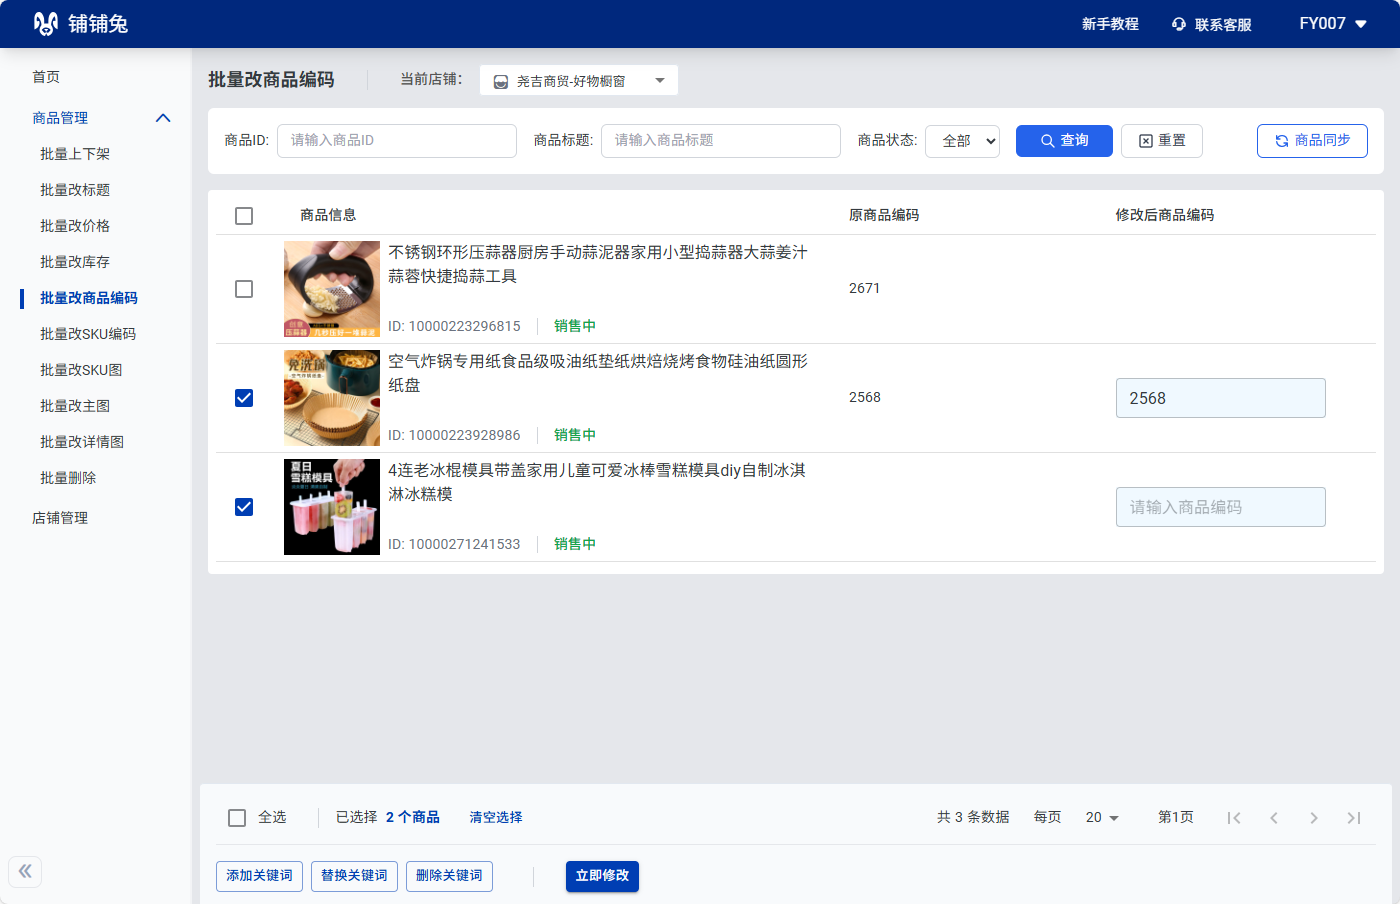Viewport: 1400px width, 904px height.
Task: Go to the first page icon
Action: pos(1234,818)
